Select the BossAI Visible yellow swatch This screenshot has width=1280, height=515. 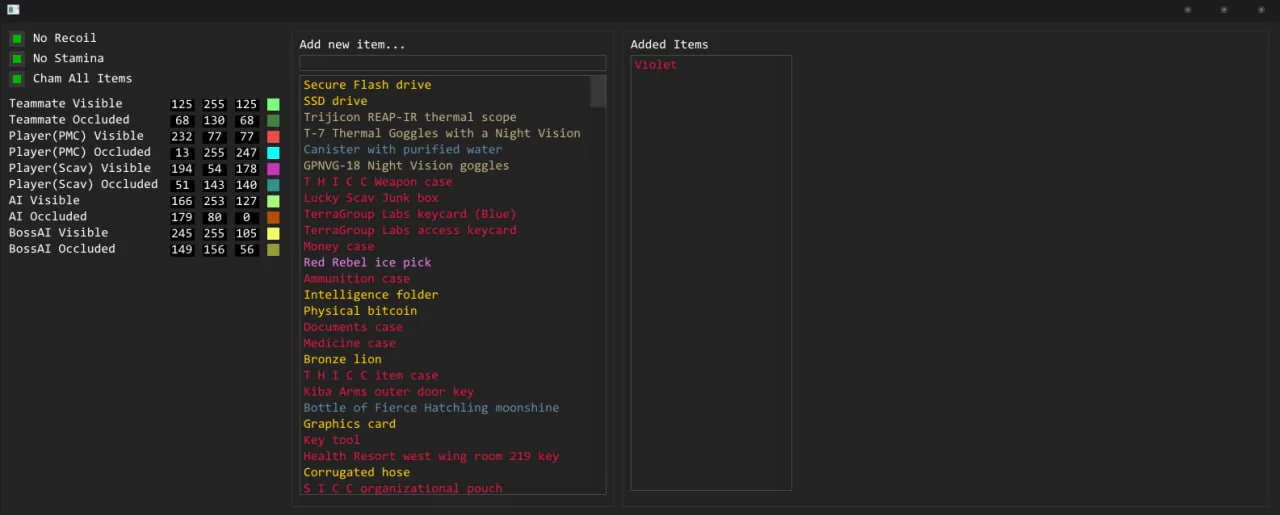273,233
